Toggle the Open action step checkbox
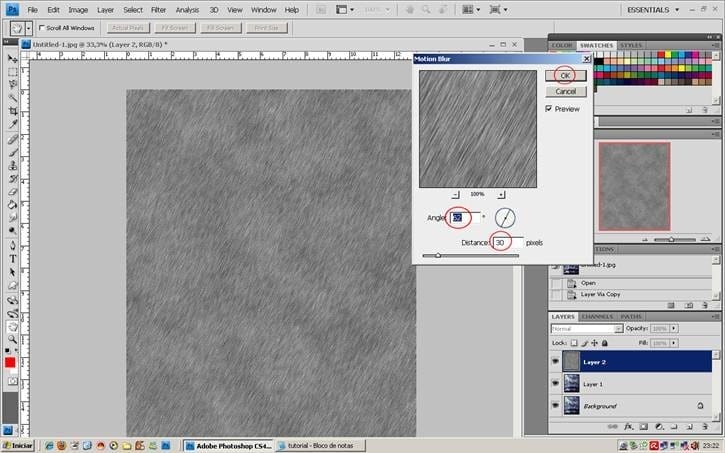Image resolution: width=725 pixels, height=453 pixels. click(556, 283)
